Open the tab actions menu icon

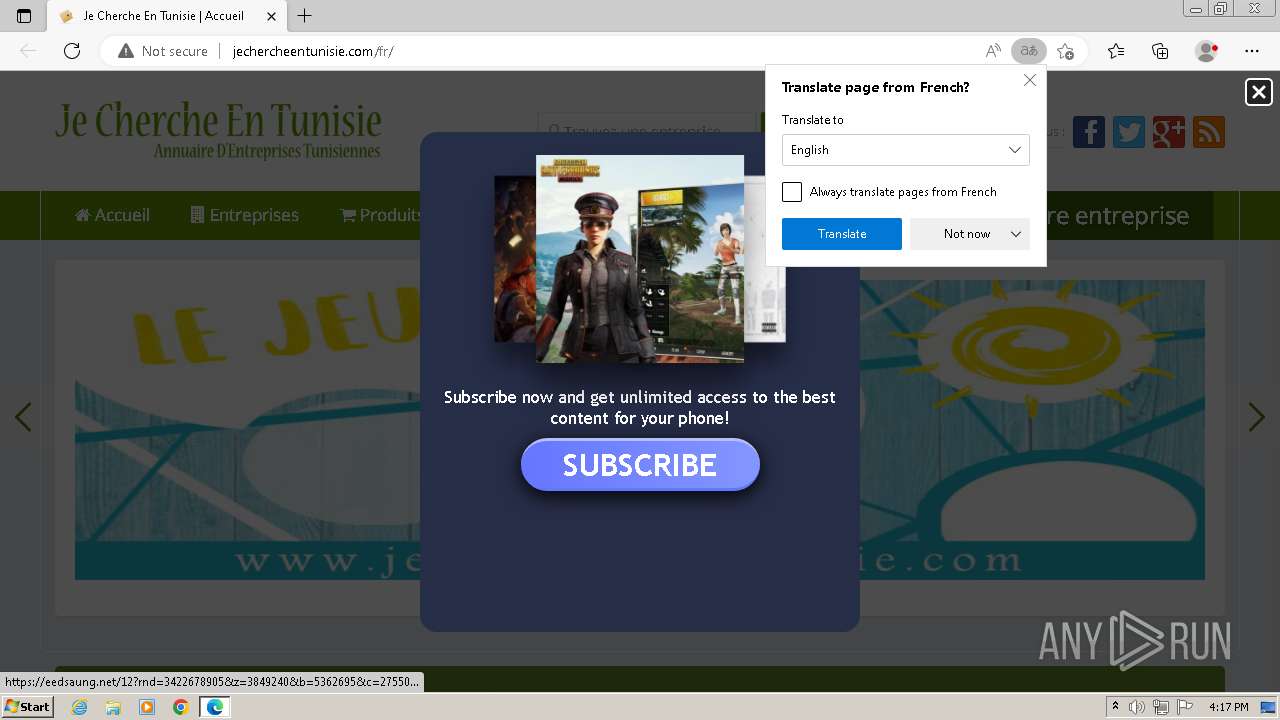tap(24, 16)
